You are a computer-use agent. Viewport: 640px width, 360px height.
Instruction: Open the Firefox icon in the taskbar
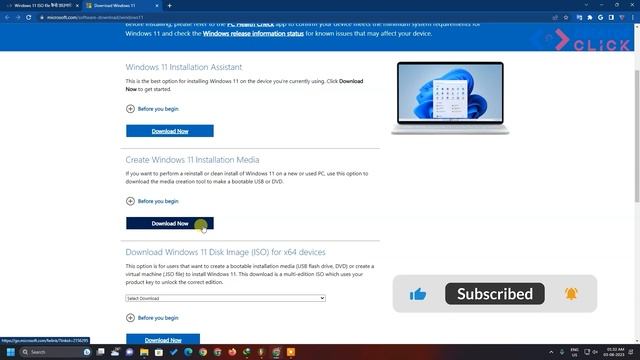(x=232, y=352)
